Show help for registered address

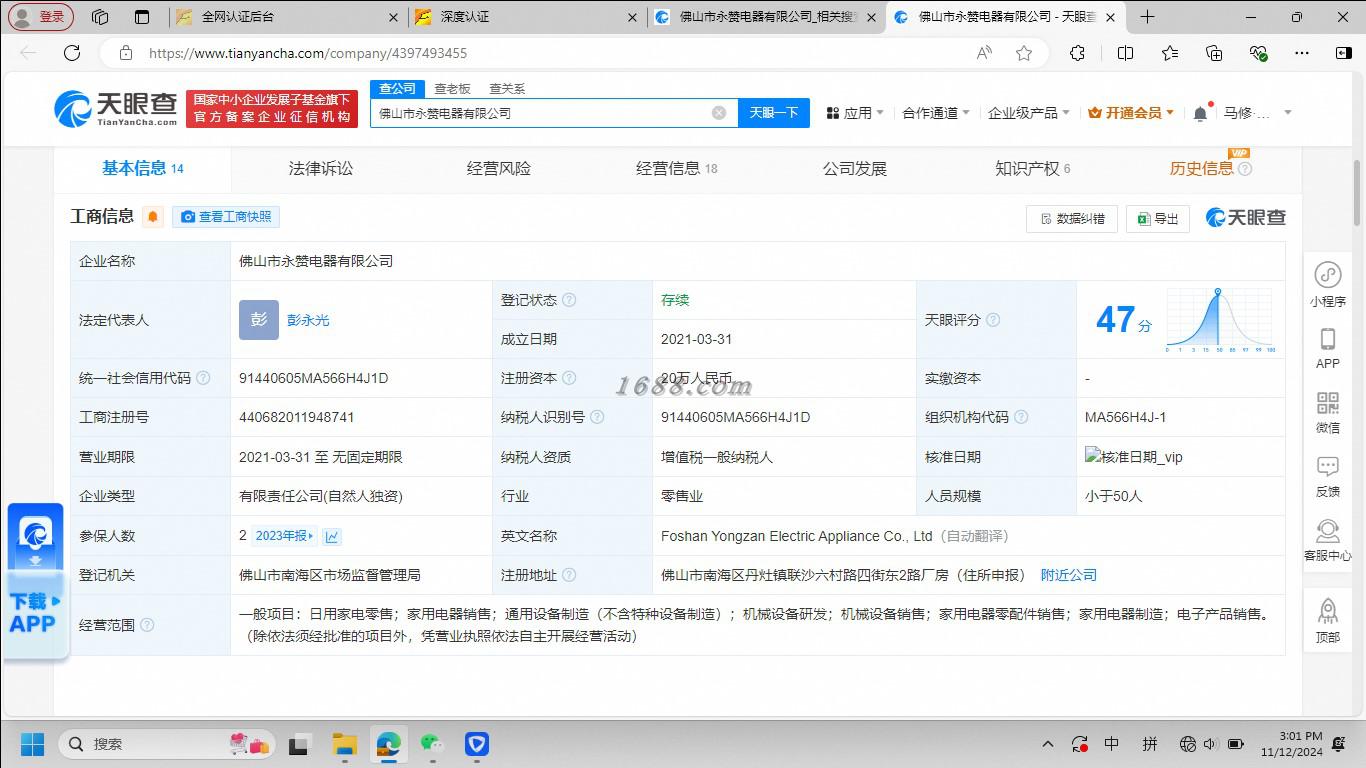[569, 575]
